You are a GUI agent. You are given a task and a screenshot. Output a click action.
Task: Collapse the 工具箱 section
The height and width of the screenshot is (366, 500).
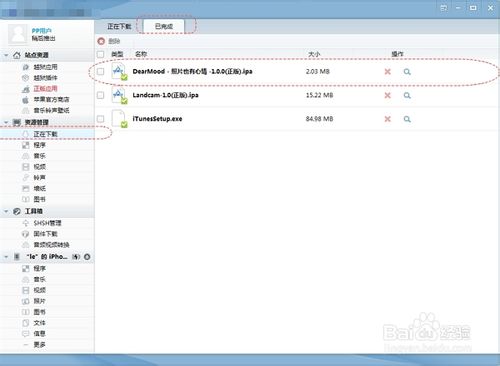[x=6, y=211]
